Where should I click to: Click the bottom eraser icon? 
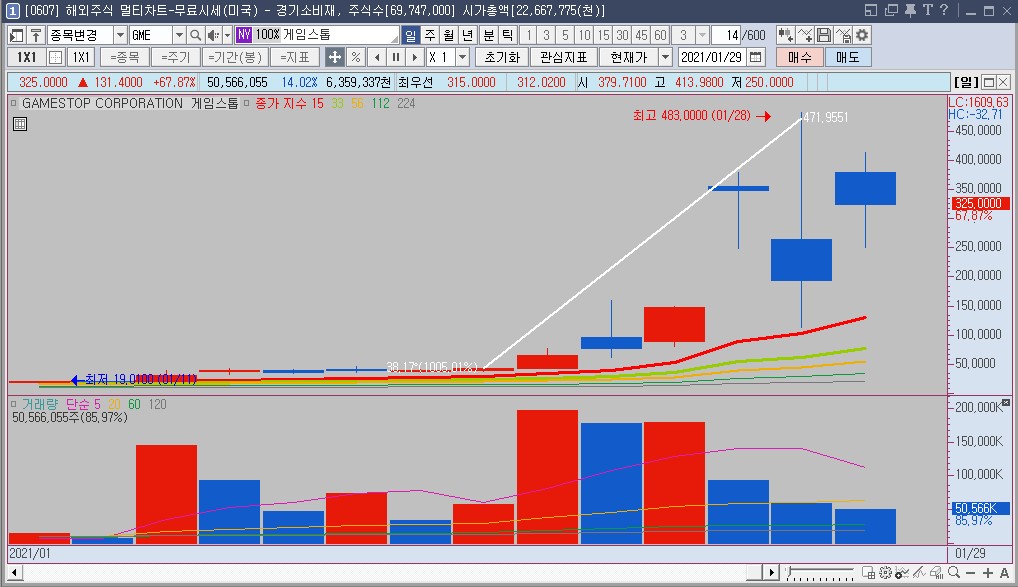click(936, 573)
